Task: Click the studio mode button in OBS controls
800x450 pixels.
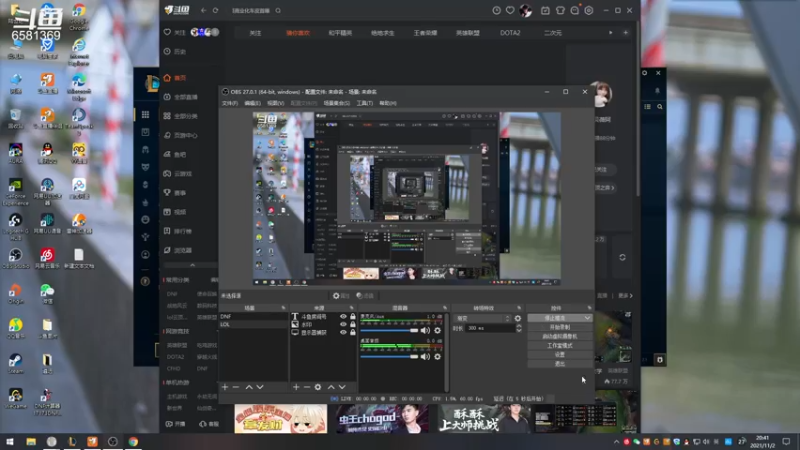Action: pyautogui.click(x=560, y=345)
